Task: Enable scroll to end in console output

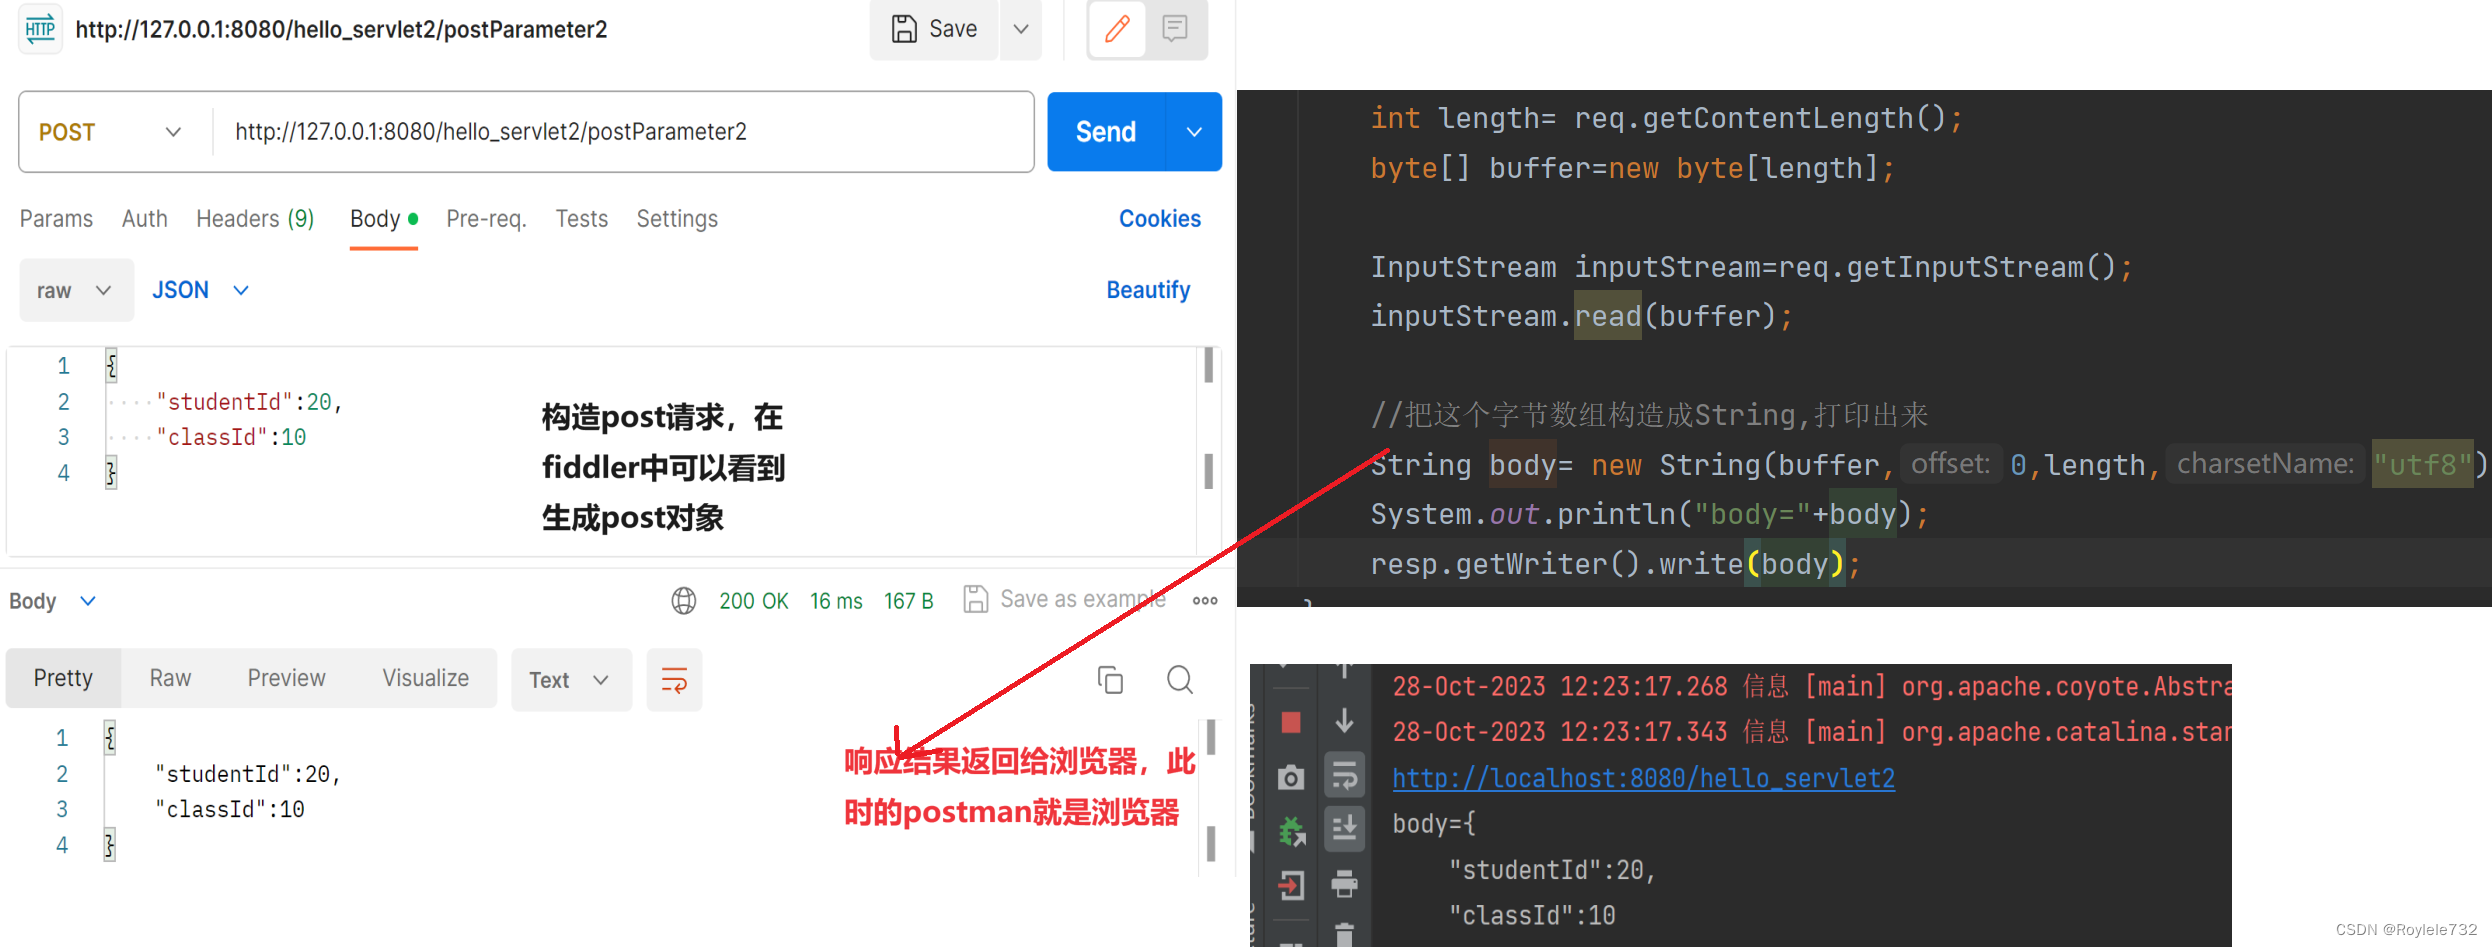Action: pyautogui.click(x=1344, y=829)
